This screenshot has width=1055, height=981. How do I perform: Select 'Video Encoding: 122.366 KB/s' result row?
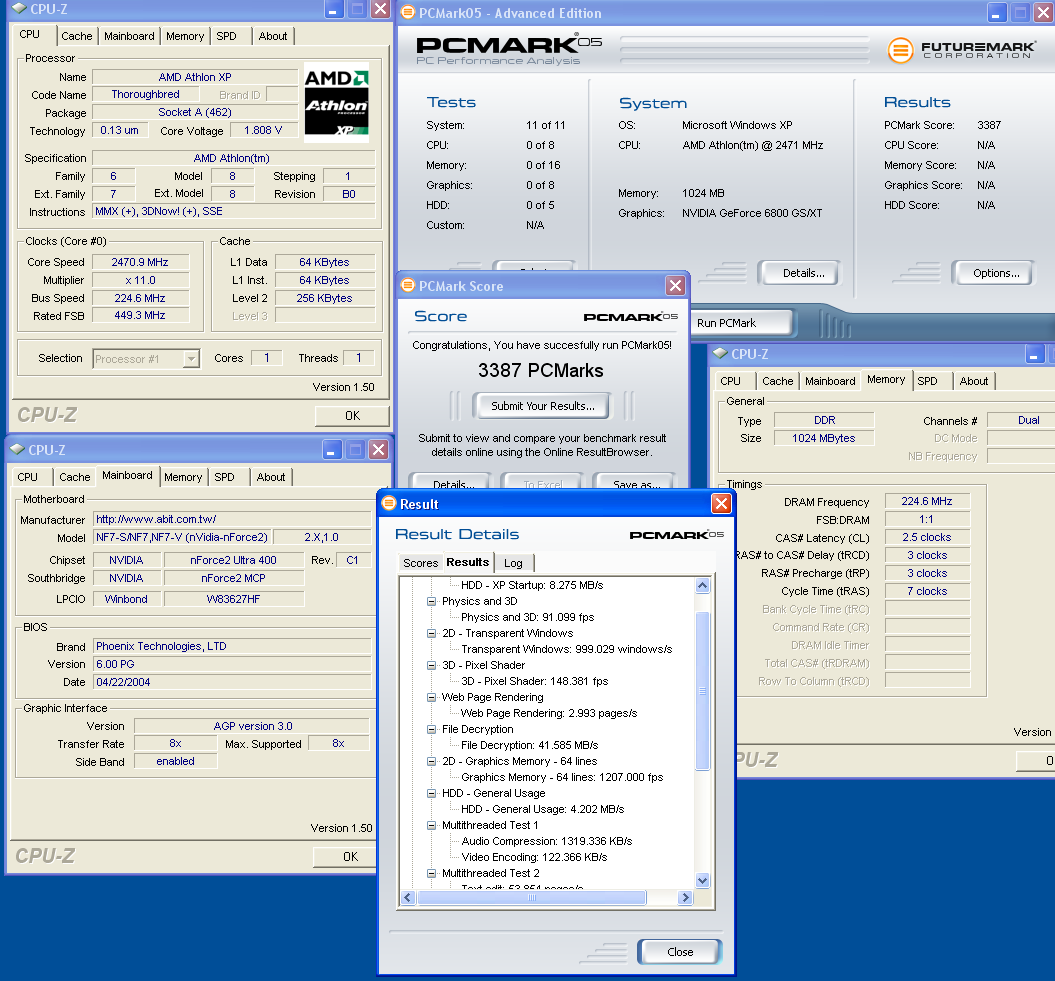[534, 857]
